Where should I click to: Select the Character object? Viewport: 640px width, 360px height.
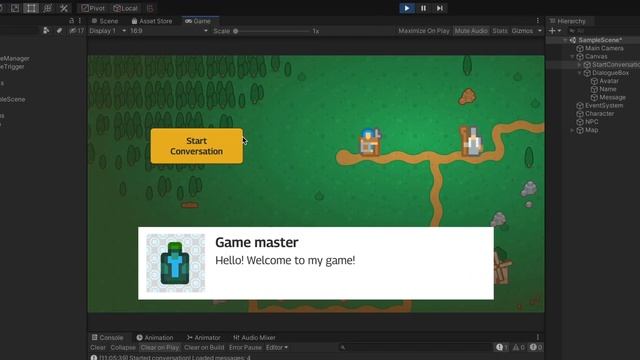[x=599, y=113]
